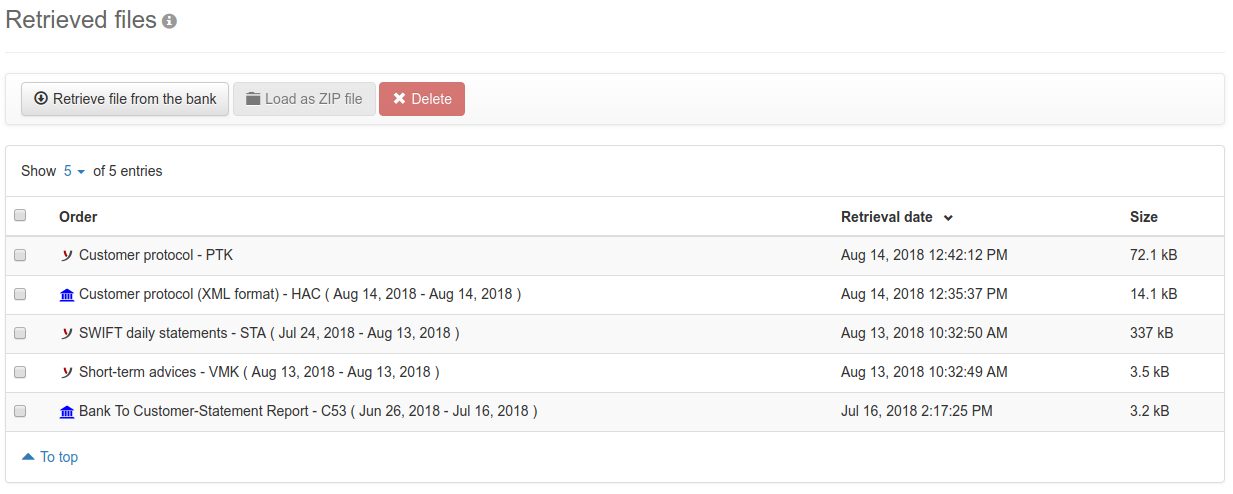Screen dimensions: 1233x494
Task: Open Short-term advices - VMK entry
Action: [x=259, y=372]
